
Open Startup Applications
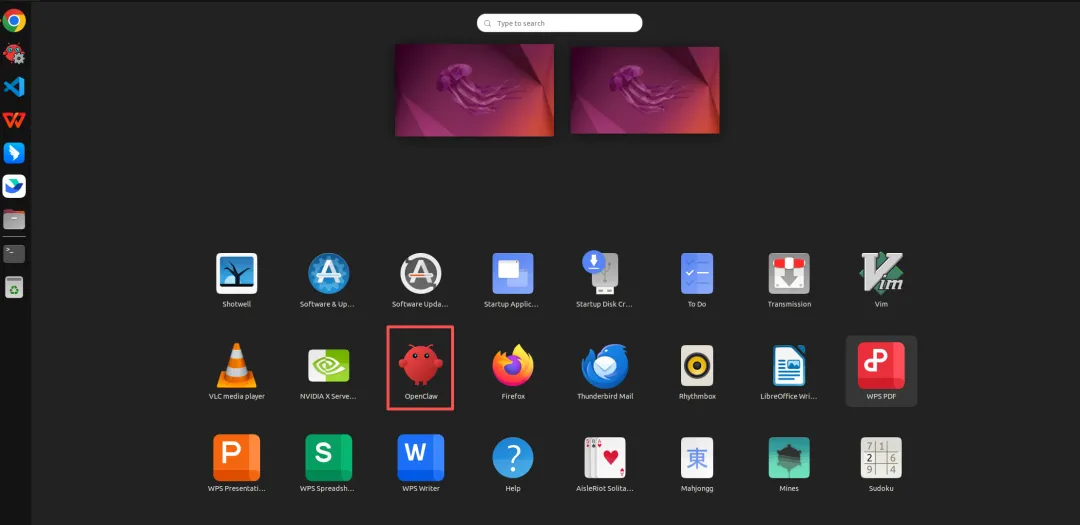click(513, 274)
